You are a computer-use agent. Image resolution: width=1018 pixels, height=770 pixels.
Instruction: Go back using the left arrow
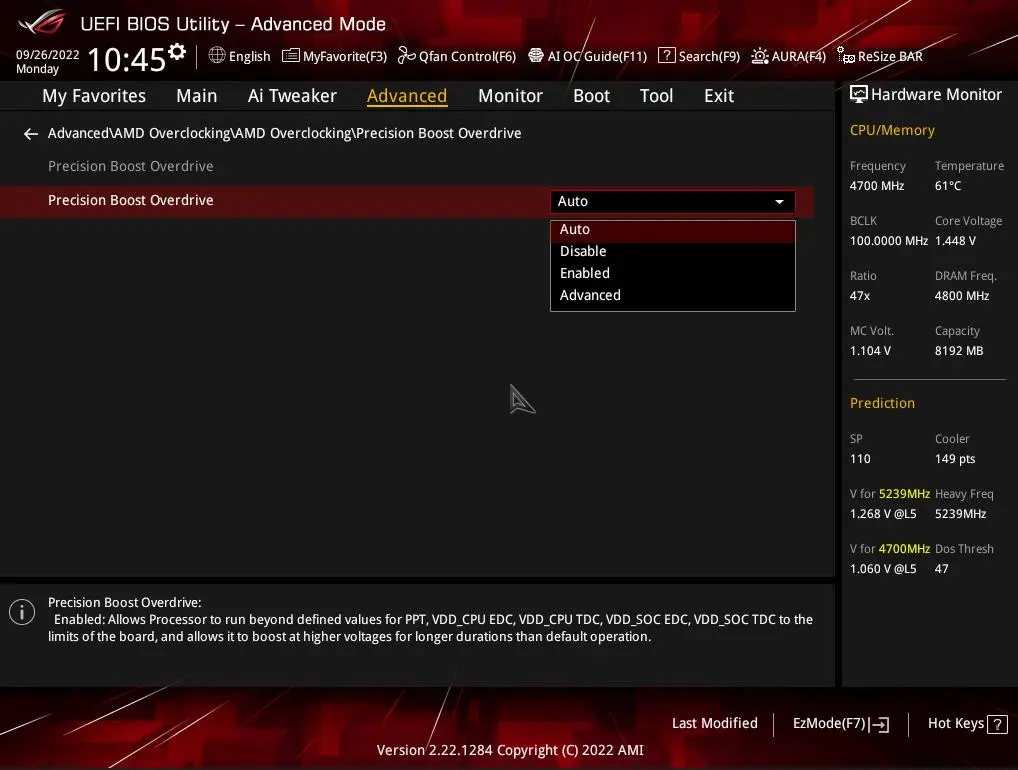(x=31, y=134)
